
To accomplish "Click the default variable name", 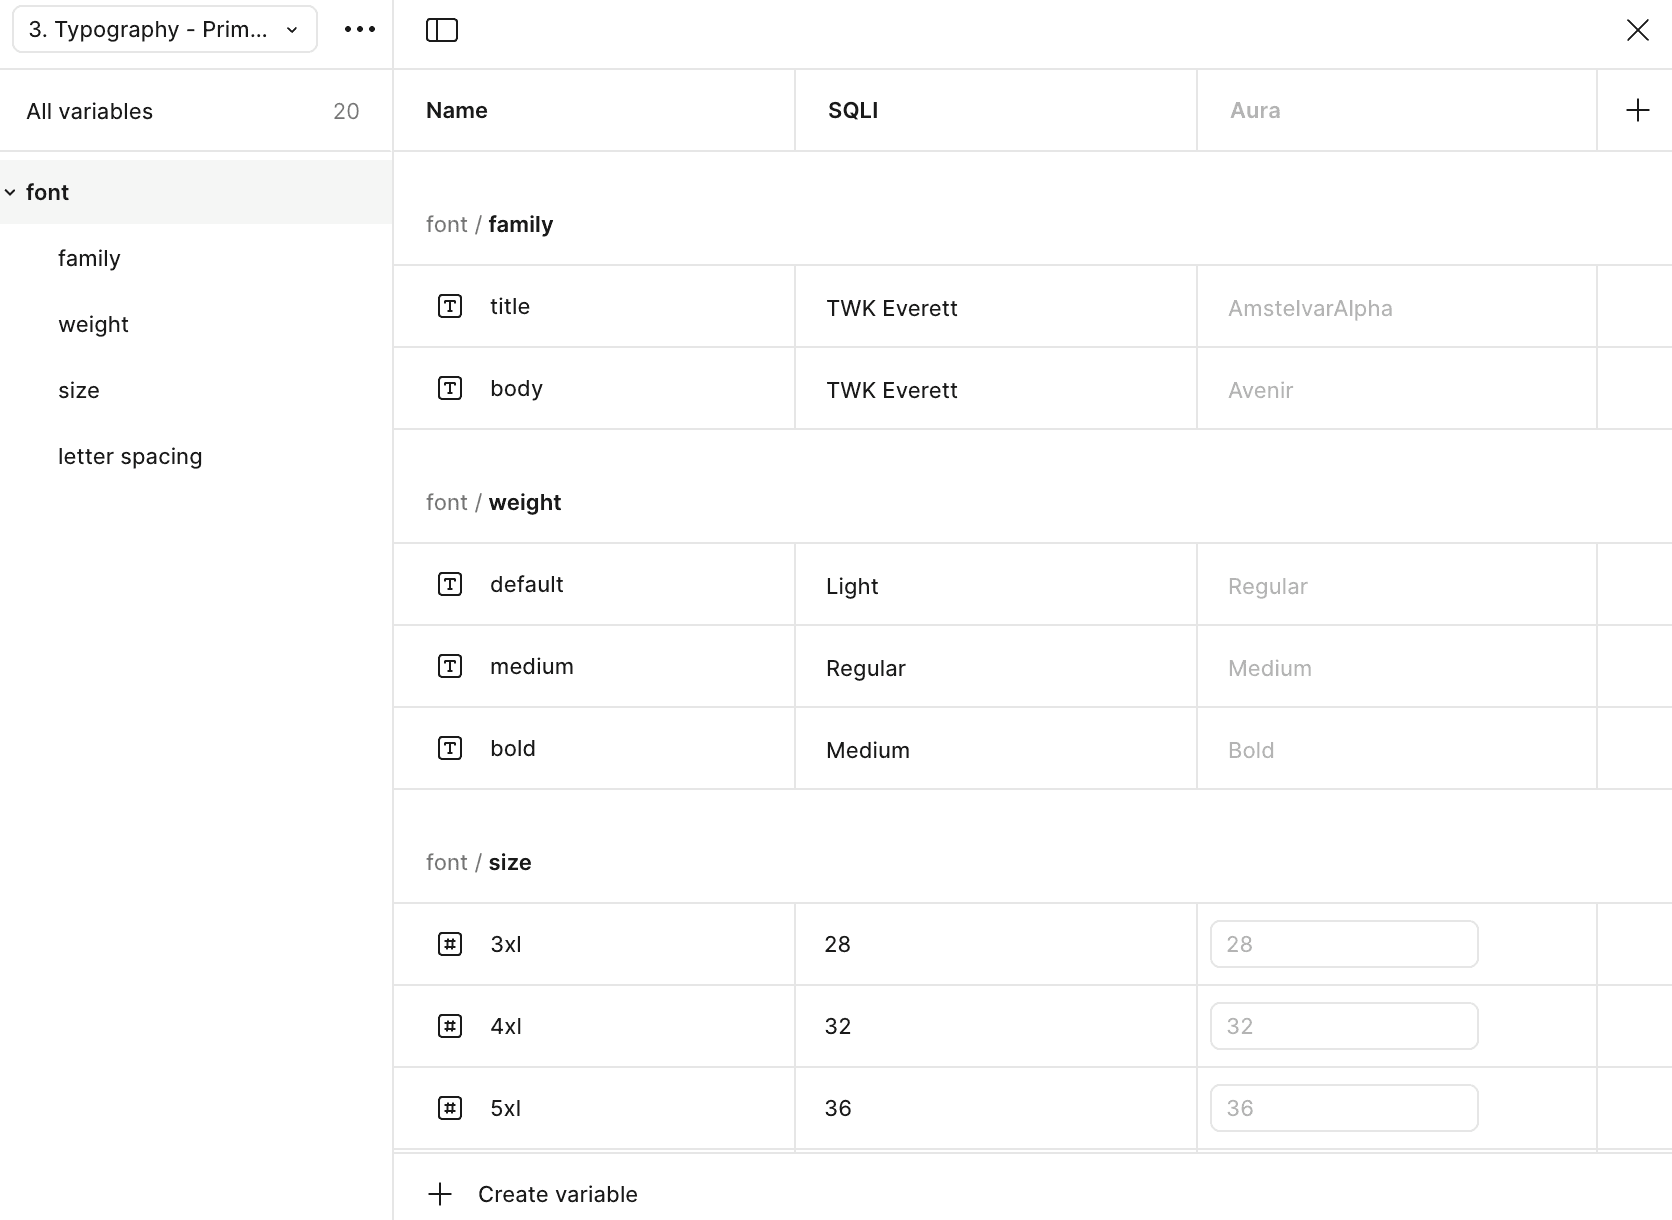I will pyautogui.click(x=527, y=584).
